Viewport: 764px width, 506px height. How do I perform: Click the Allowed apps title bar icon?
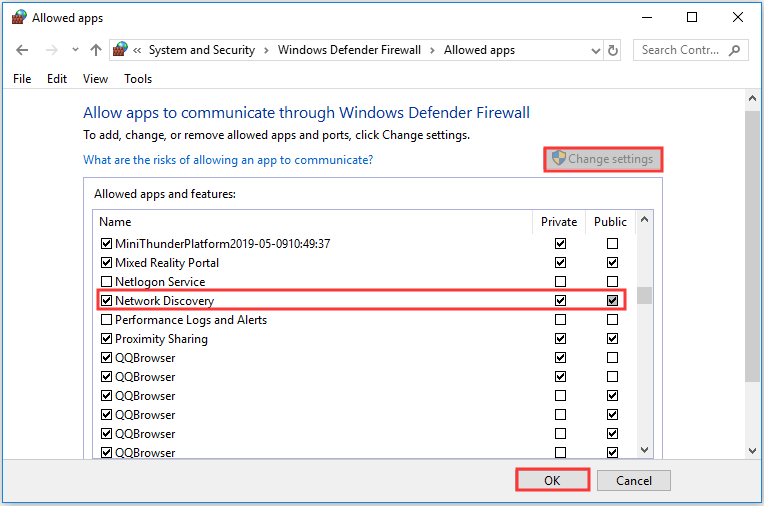pyautogui.click(x=19, y=18)
